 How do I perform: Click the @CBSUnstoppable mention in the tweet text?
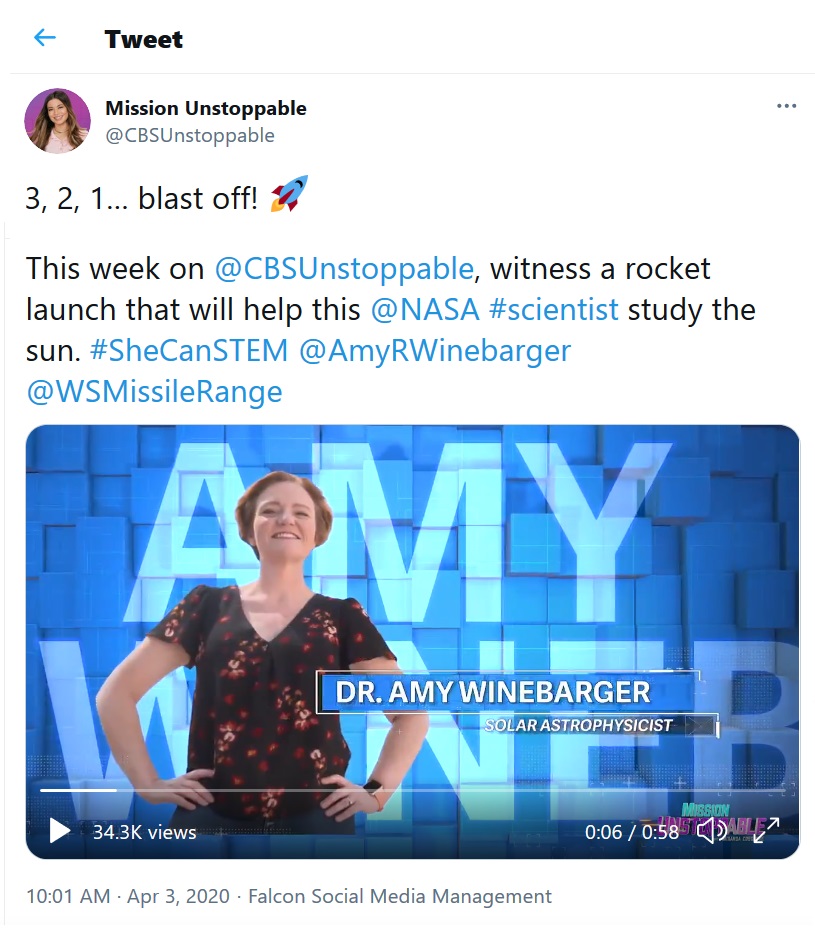coord(344,268)
